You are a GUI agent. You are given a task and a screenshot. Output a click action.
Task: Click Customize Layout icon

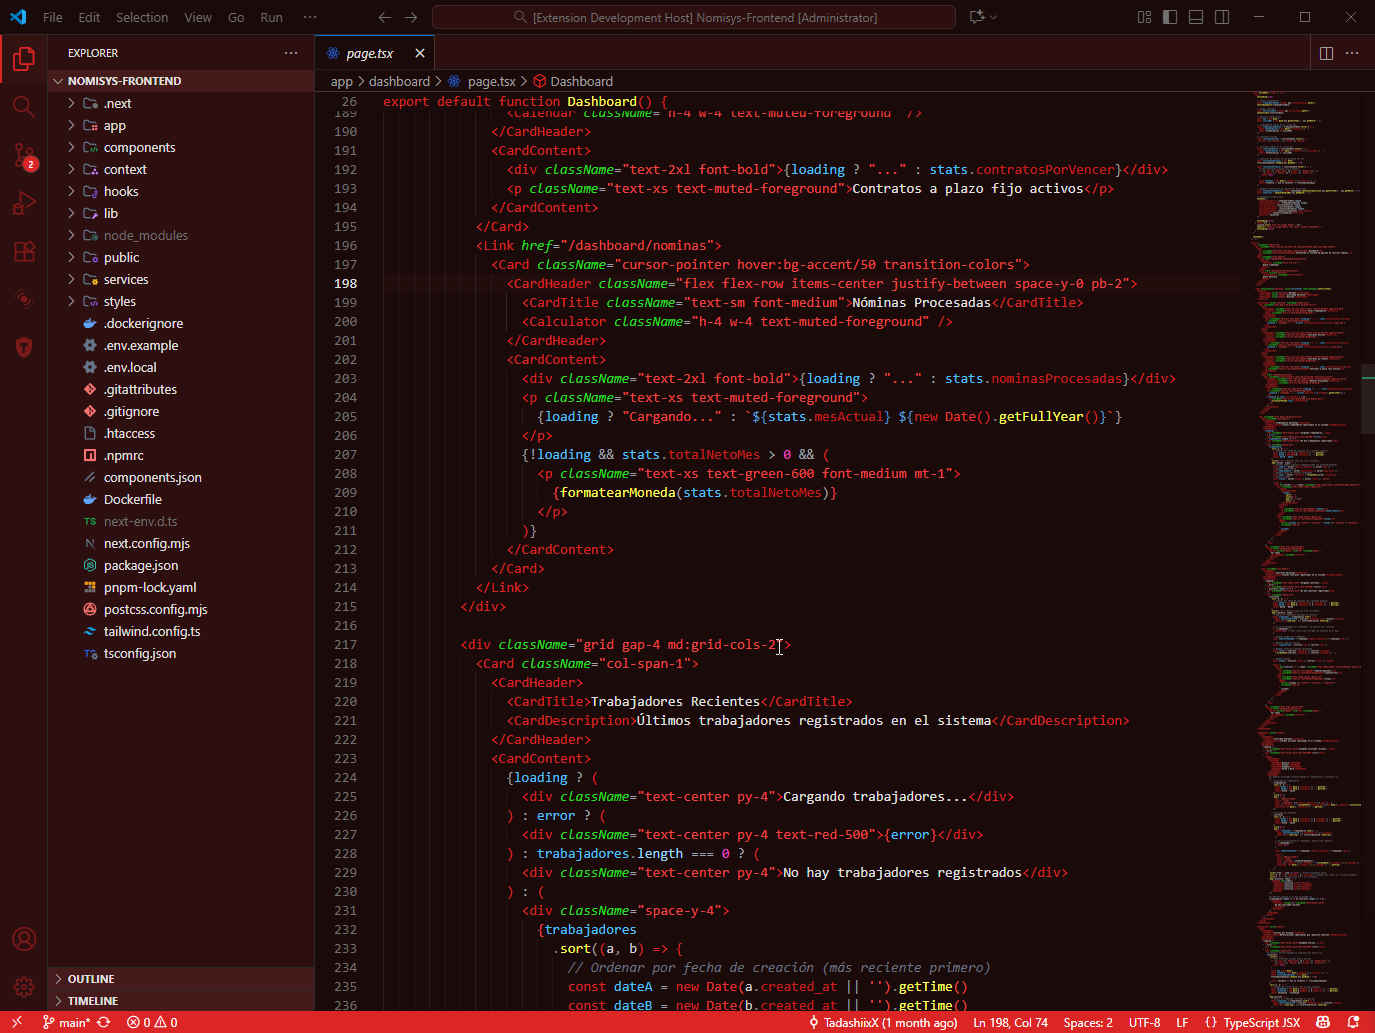(x=1144, y=17)
